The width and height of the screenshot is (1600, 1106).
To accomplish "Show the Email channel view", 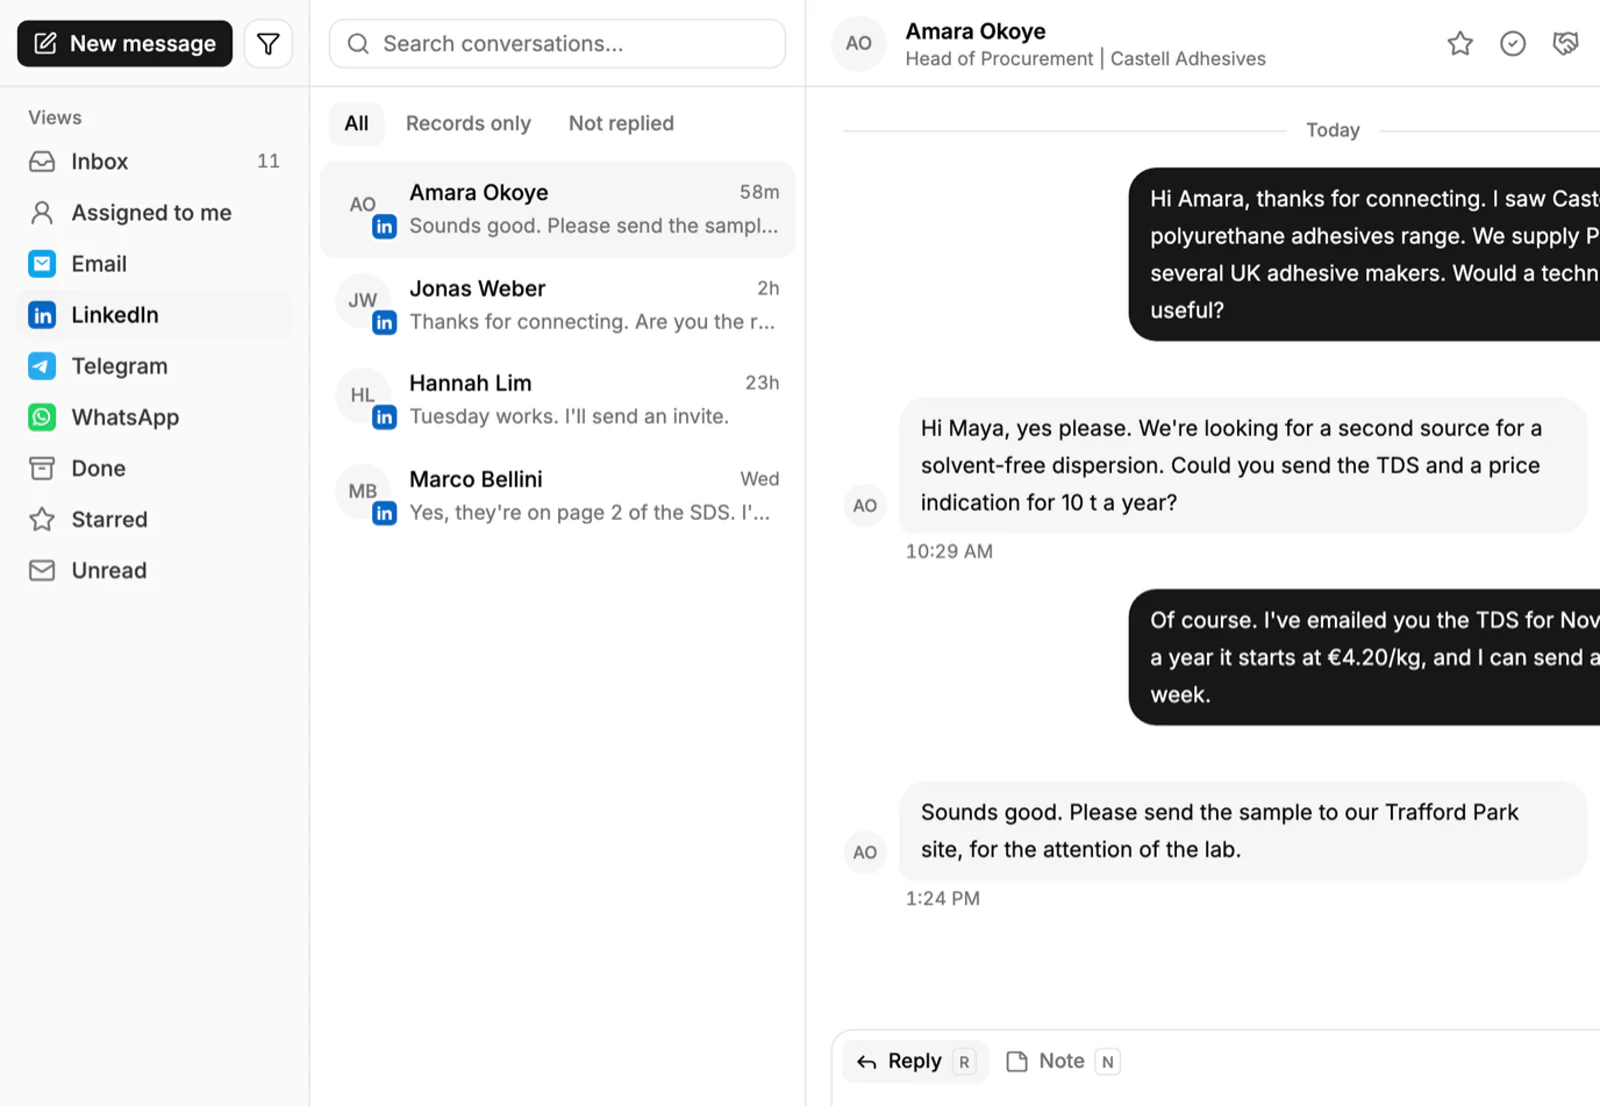I will (x=155, y=264).
